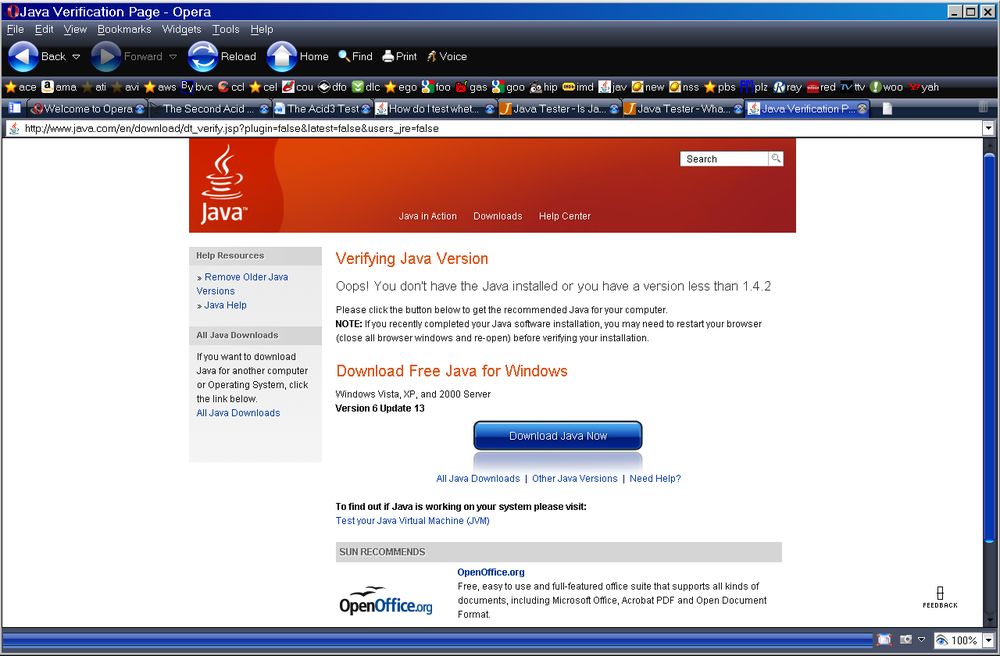Image resolution: width=1000 pixels, height=656 pixels.
Task: Open Test your Java Virtual Machine link
Action: coord(412,521)
